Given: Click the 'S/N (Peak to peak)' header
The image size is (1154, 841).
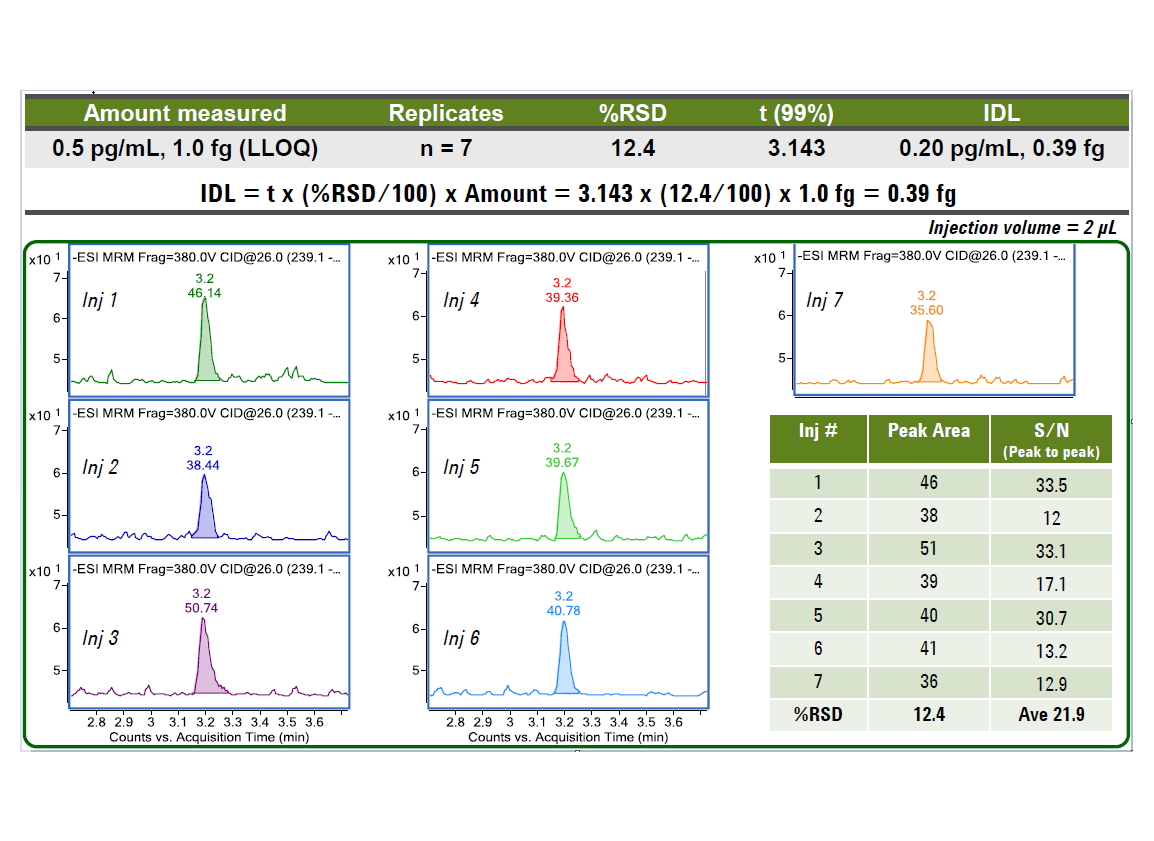Looking at the screenshot, I should (x=1051, y=439).
